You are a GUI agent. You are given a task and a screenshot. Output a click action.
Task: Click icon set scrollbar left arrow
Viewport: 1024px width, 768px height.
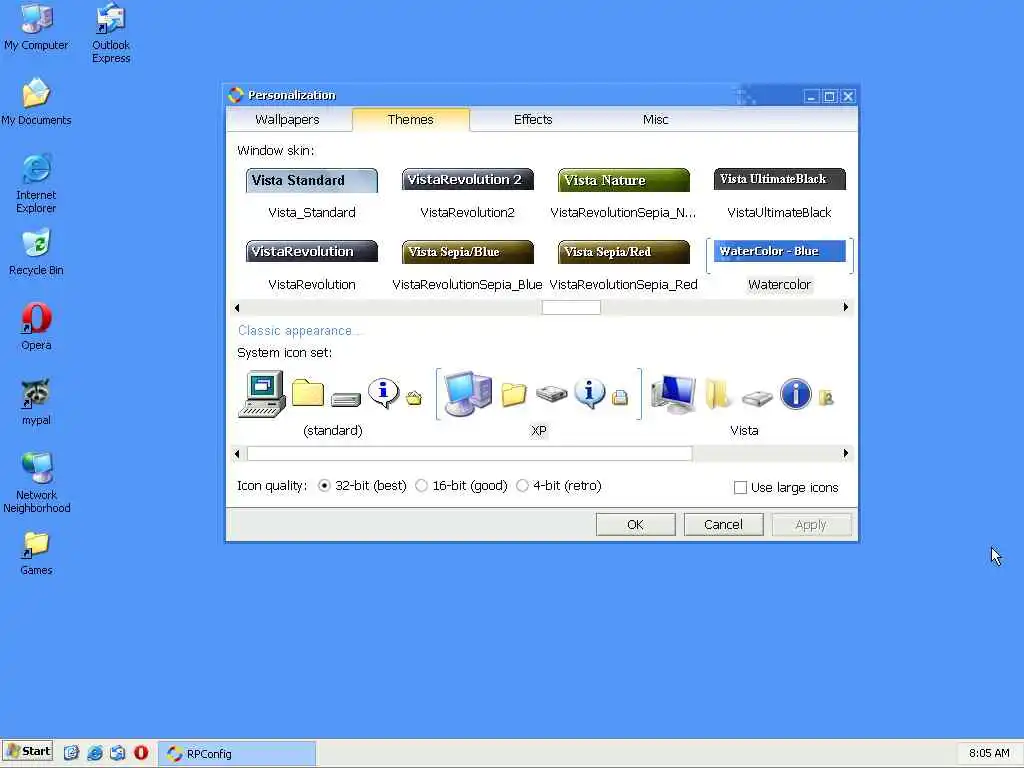click(x=237, y=453)
